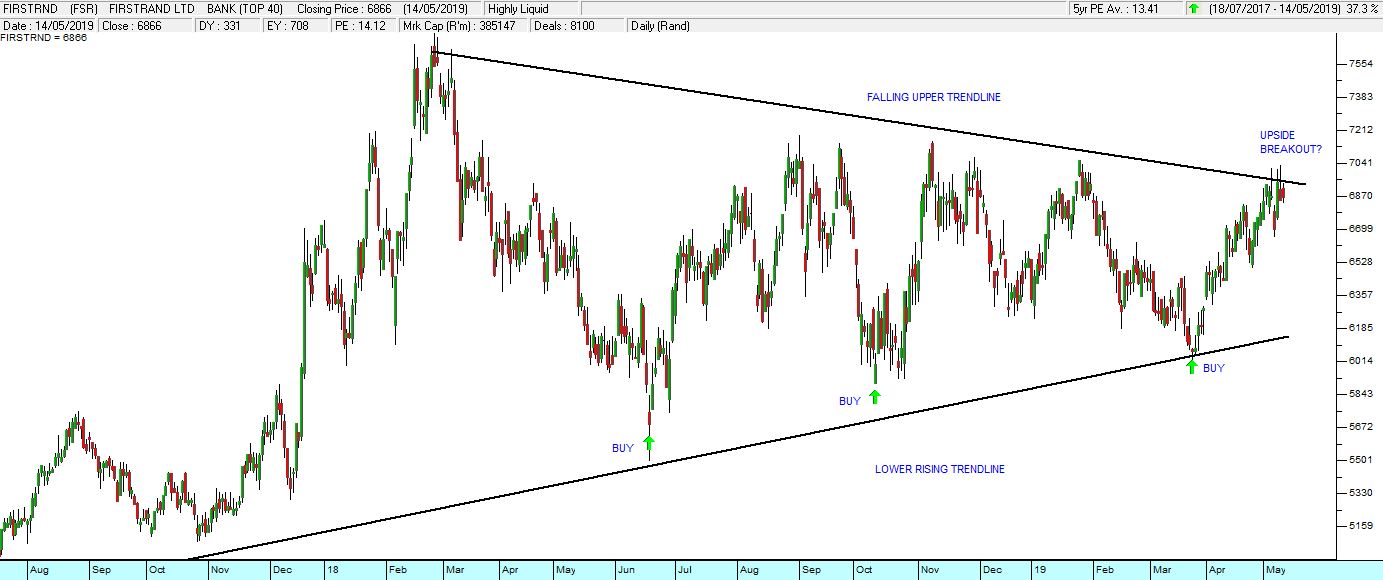The height and width of the screenshot is (580, 1383).
Task: Click the BUY label near the October low
Action: (849, 401)
